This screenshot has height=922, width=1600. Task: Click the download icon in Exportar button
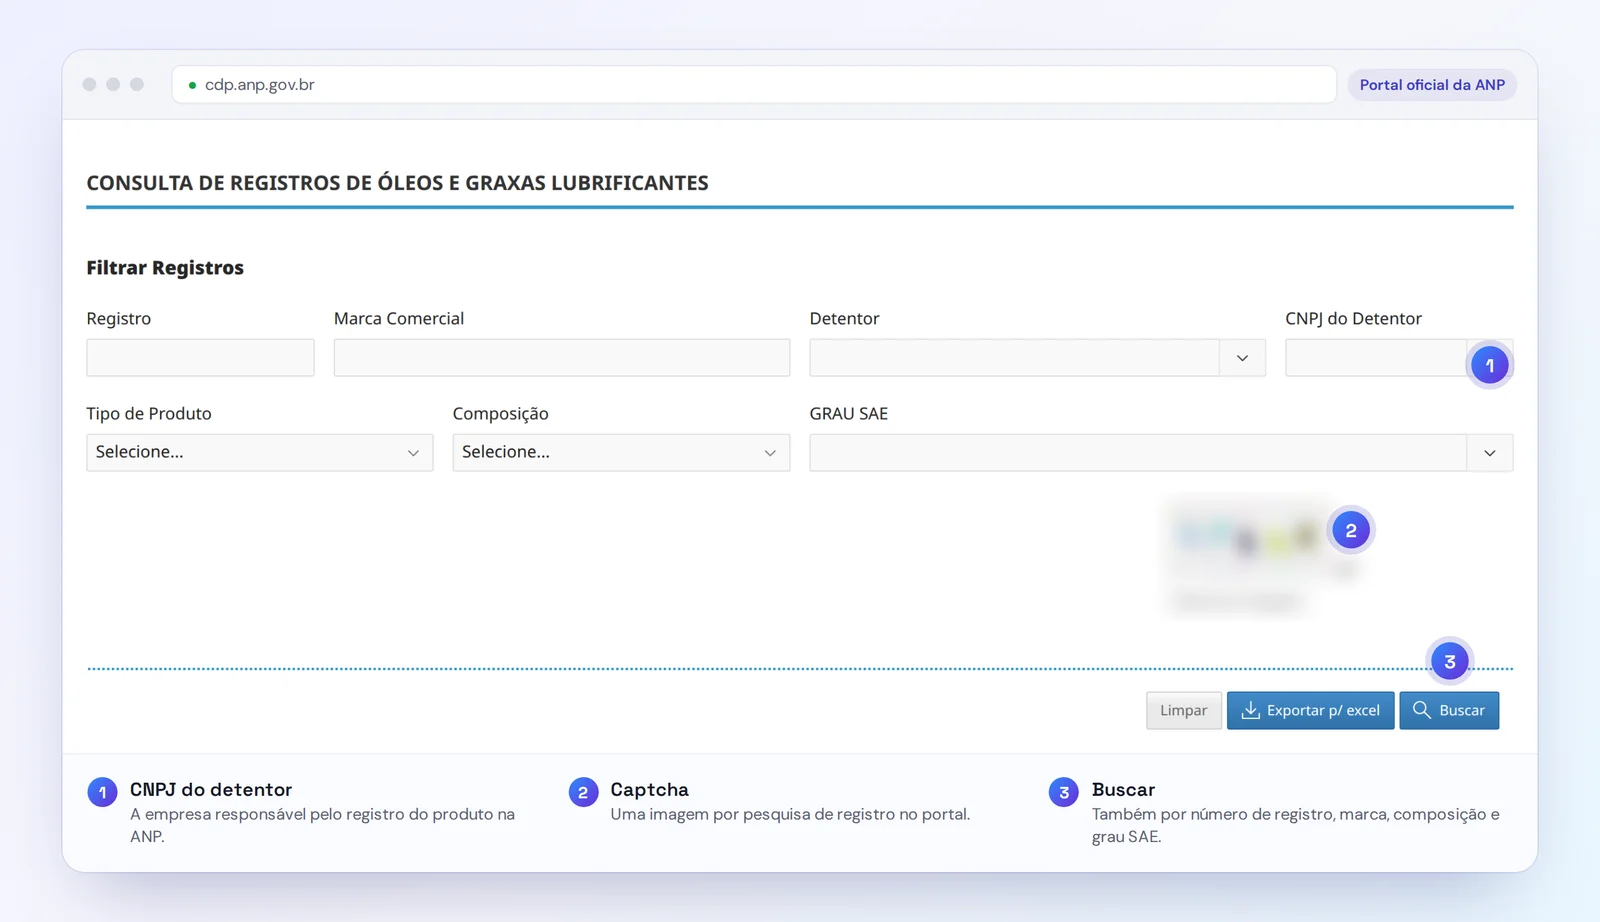pyautogui.click(x=1250, y=710)
